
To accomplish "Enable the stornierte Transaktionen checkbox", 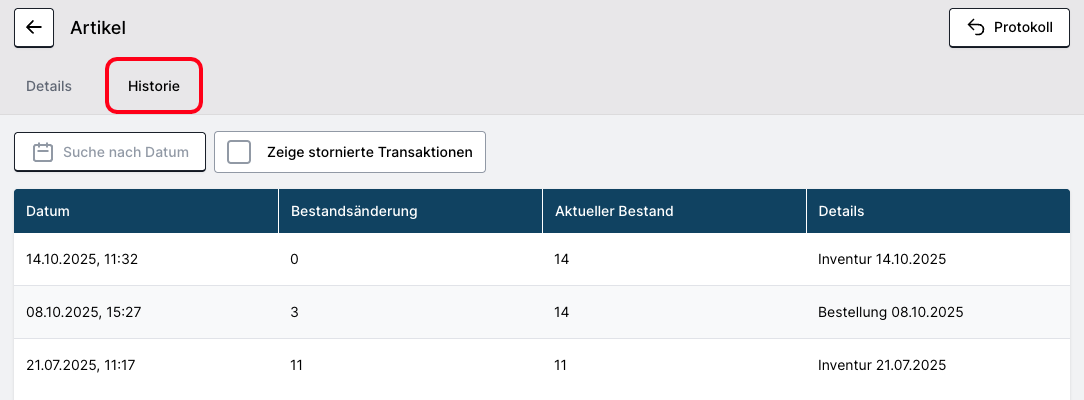I will point(239,152).
